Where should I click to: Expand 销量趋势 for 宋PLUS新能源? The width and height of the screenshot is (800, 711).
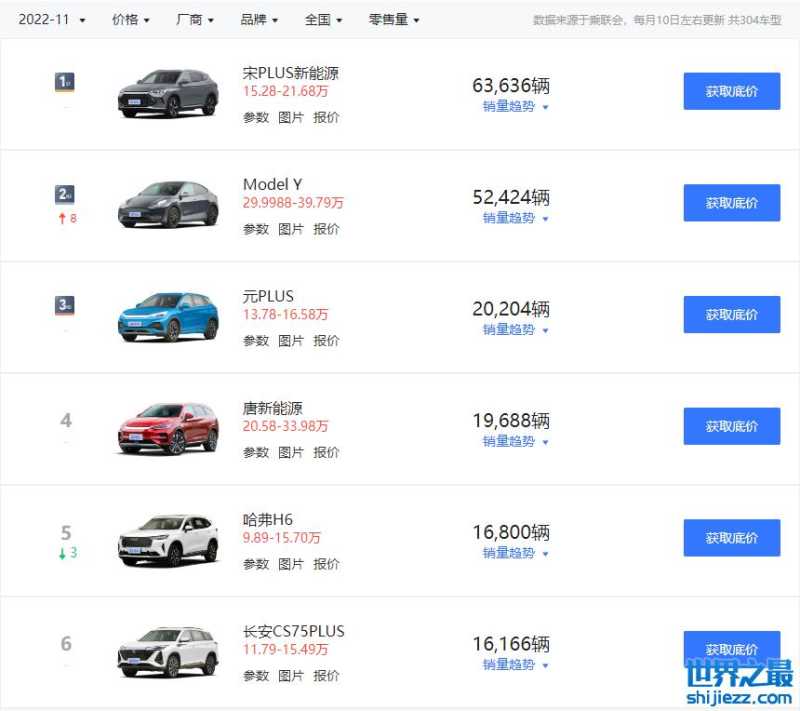pos(516,106)
